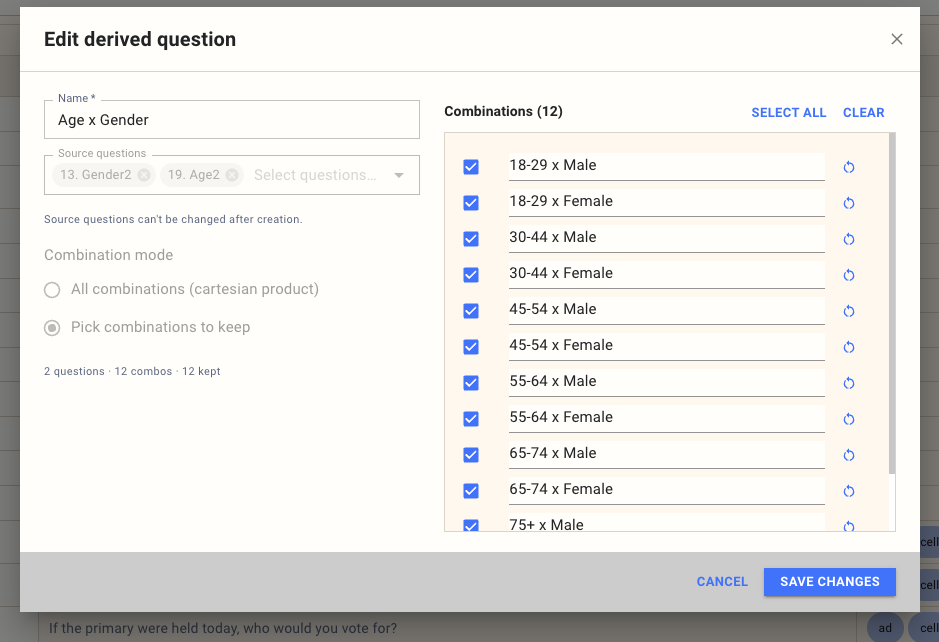
Task: Reset the 45-54 x Female label
Action: pyautogui.click(x=849, y=347)
